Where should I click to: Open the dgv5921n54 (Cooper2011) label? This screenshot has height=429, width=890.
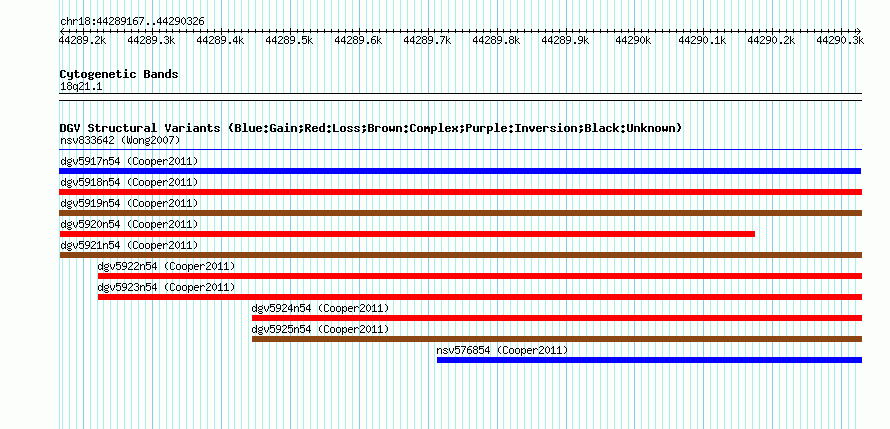[129, 245]
